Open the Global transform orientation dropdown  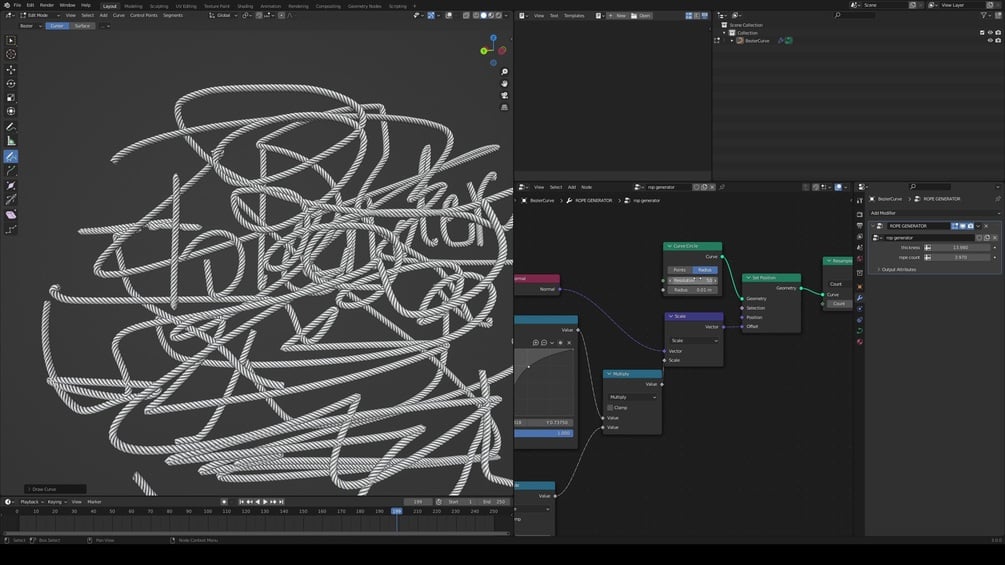click(222, 15)
